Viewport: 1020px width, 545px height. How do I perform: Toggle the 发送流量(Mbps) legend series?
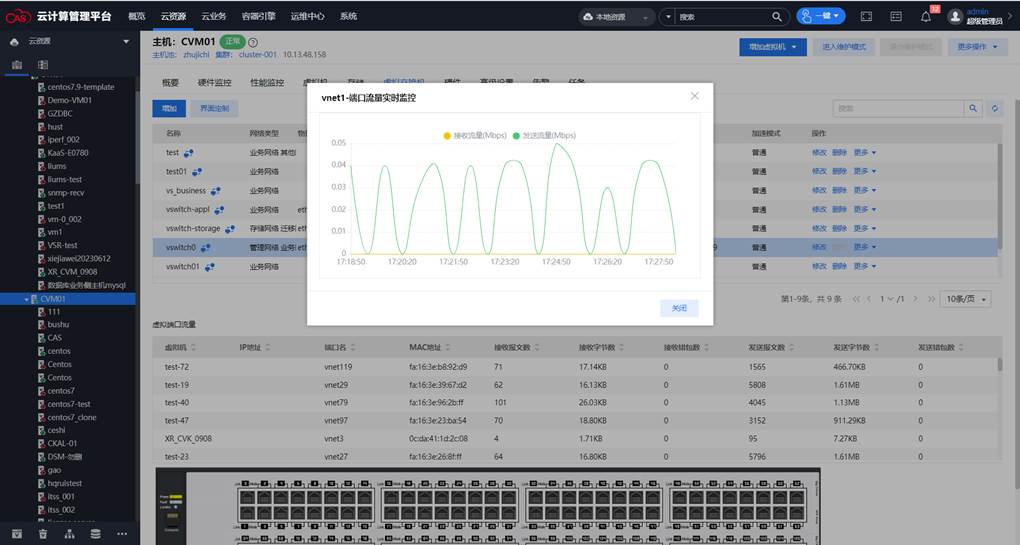pos(543,135)
